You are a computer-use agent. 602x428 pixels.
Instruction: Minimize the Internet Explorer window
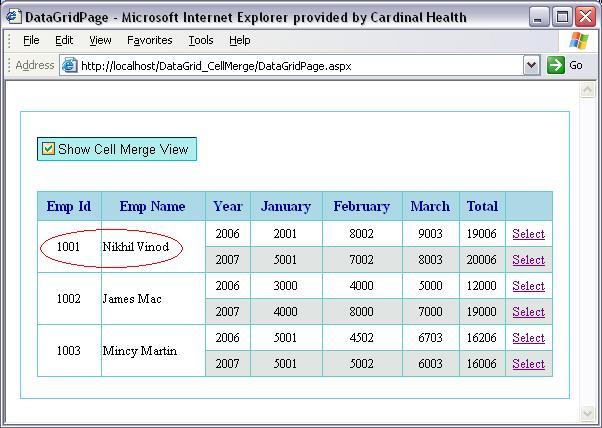click(539, 17)
